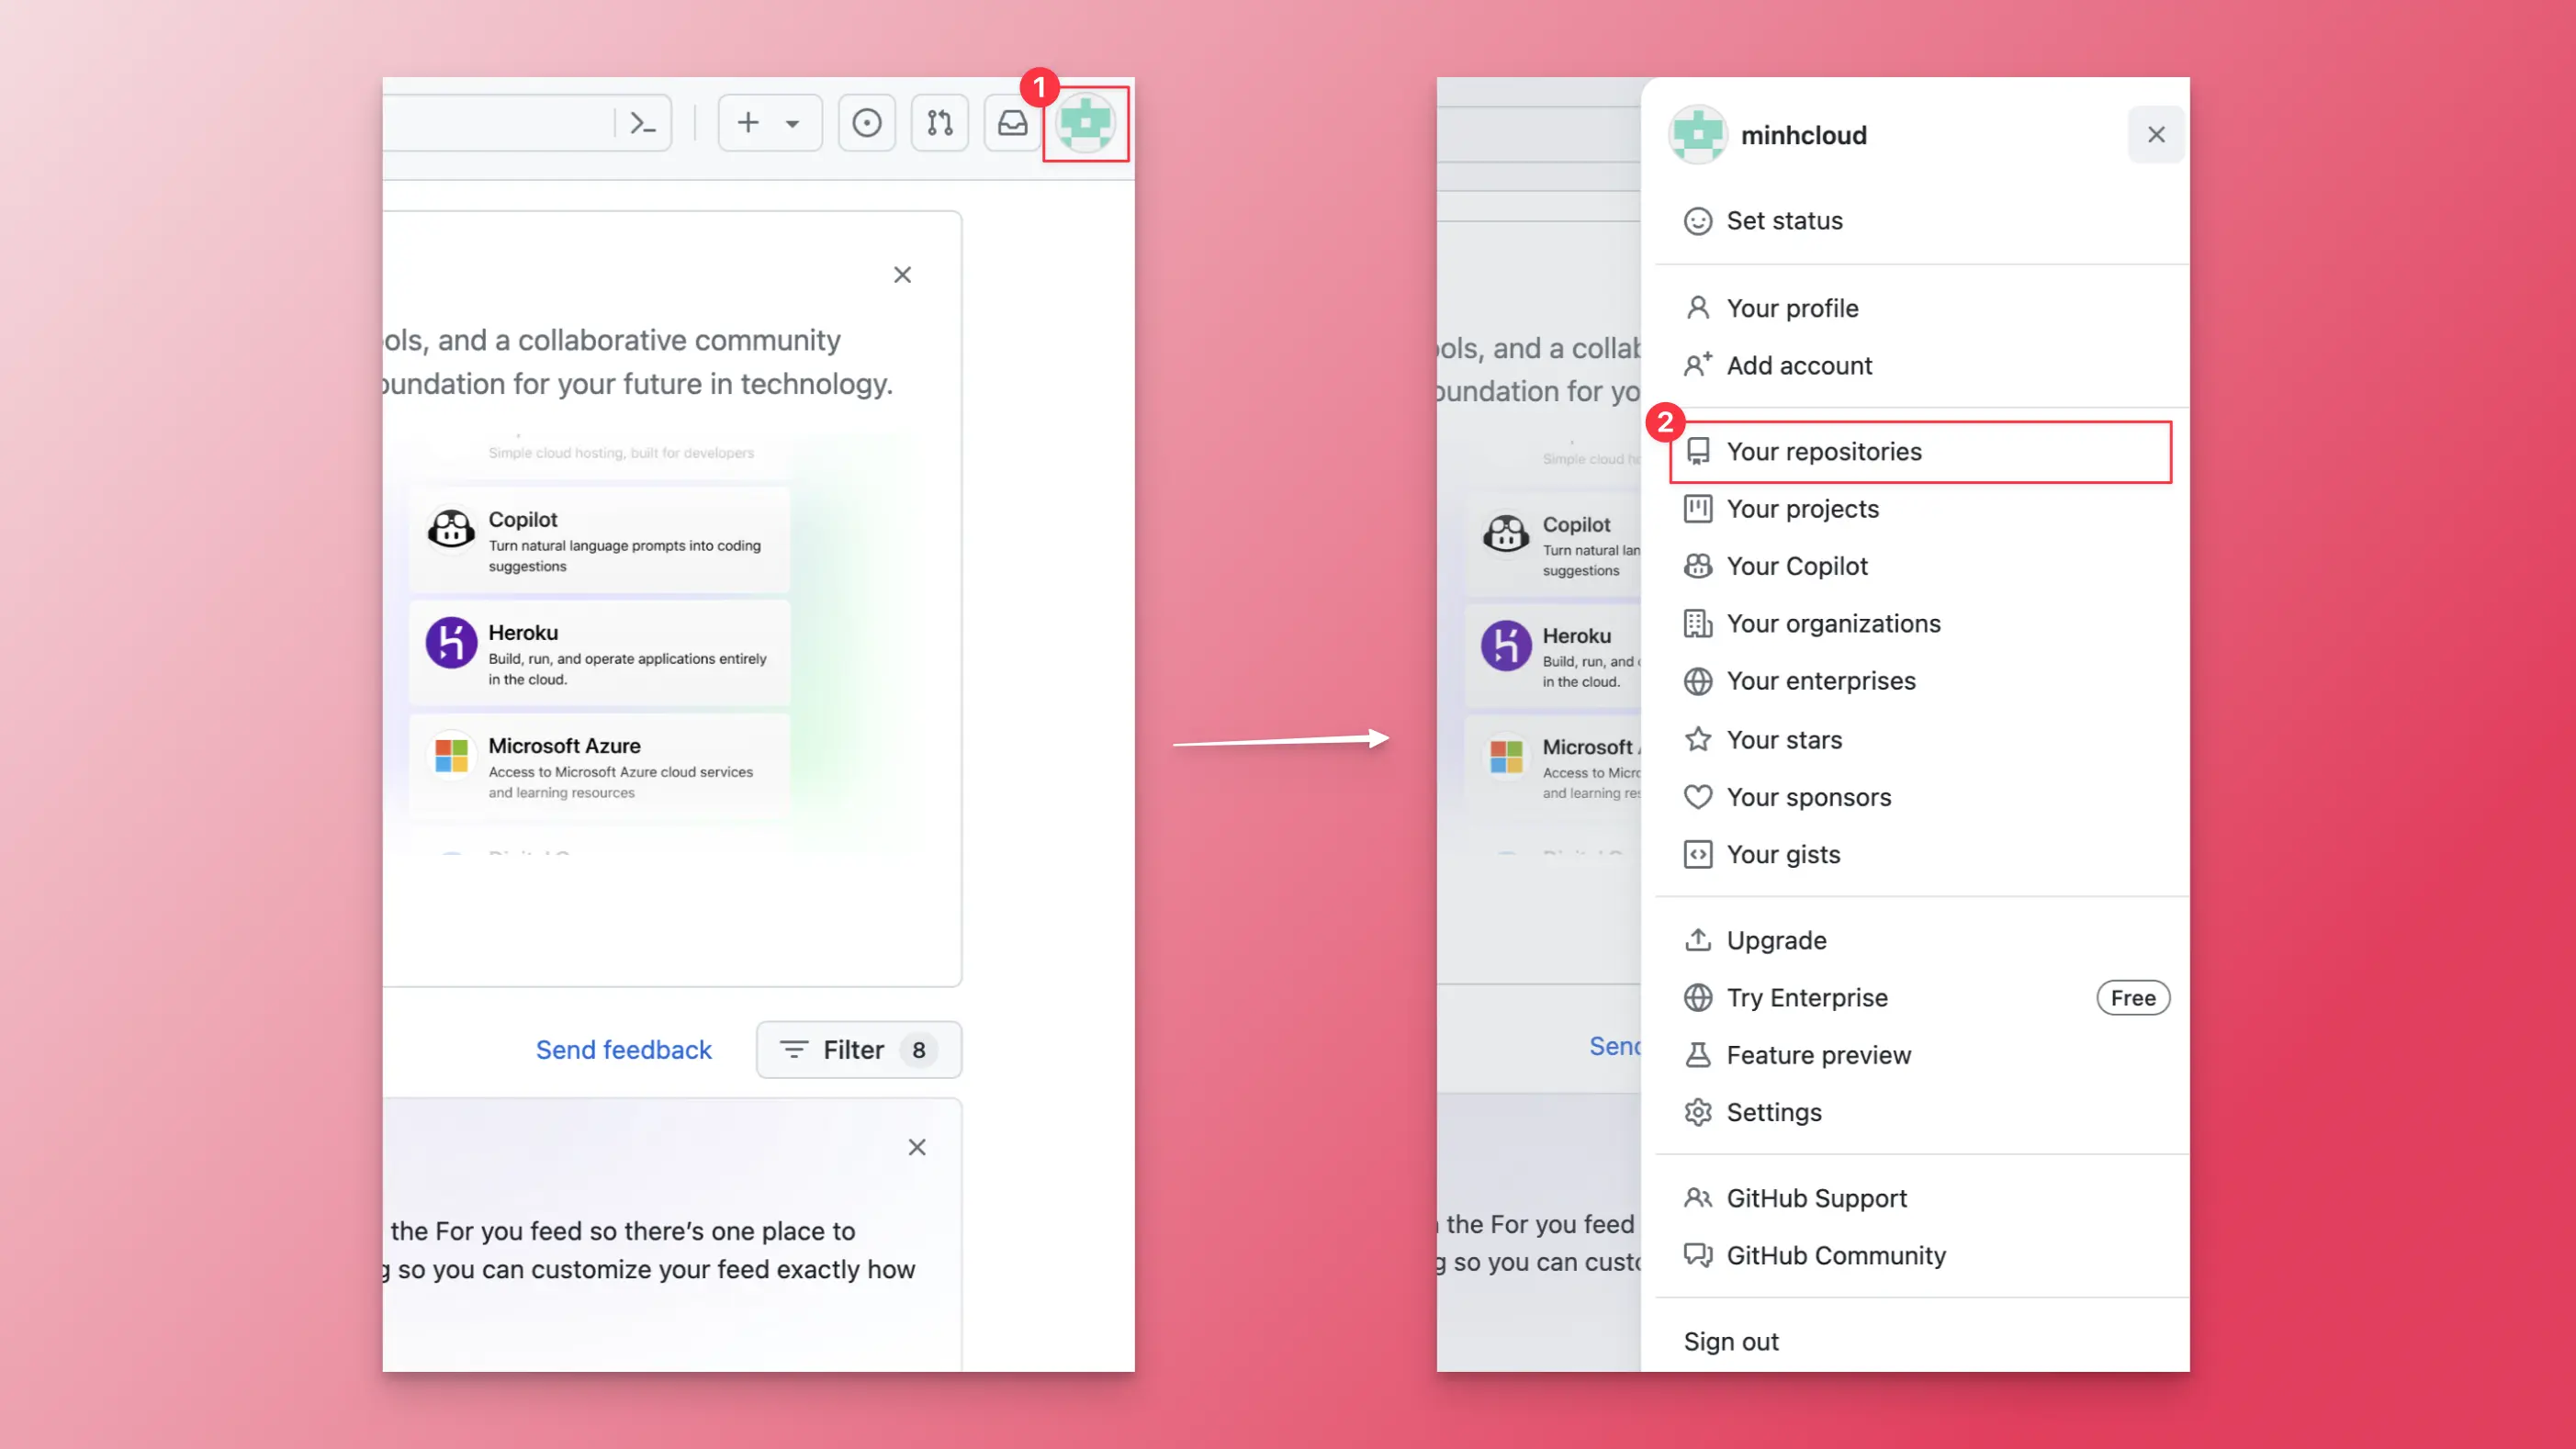Open the pull requests icon in header
The image size is (2576, 1449).
940,123
